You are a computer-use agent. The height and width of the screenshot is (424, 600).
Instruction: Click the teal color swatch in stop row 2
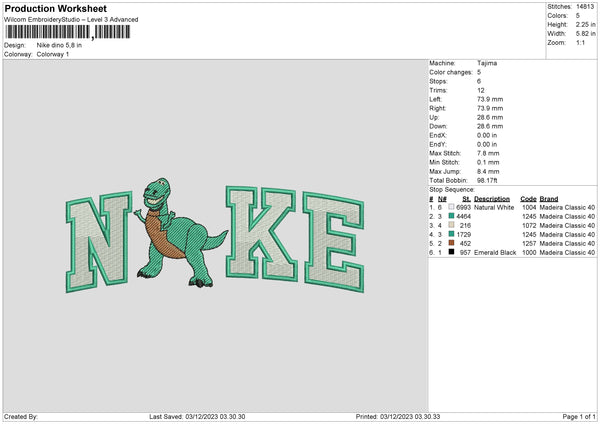(x=452, y=216)
